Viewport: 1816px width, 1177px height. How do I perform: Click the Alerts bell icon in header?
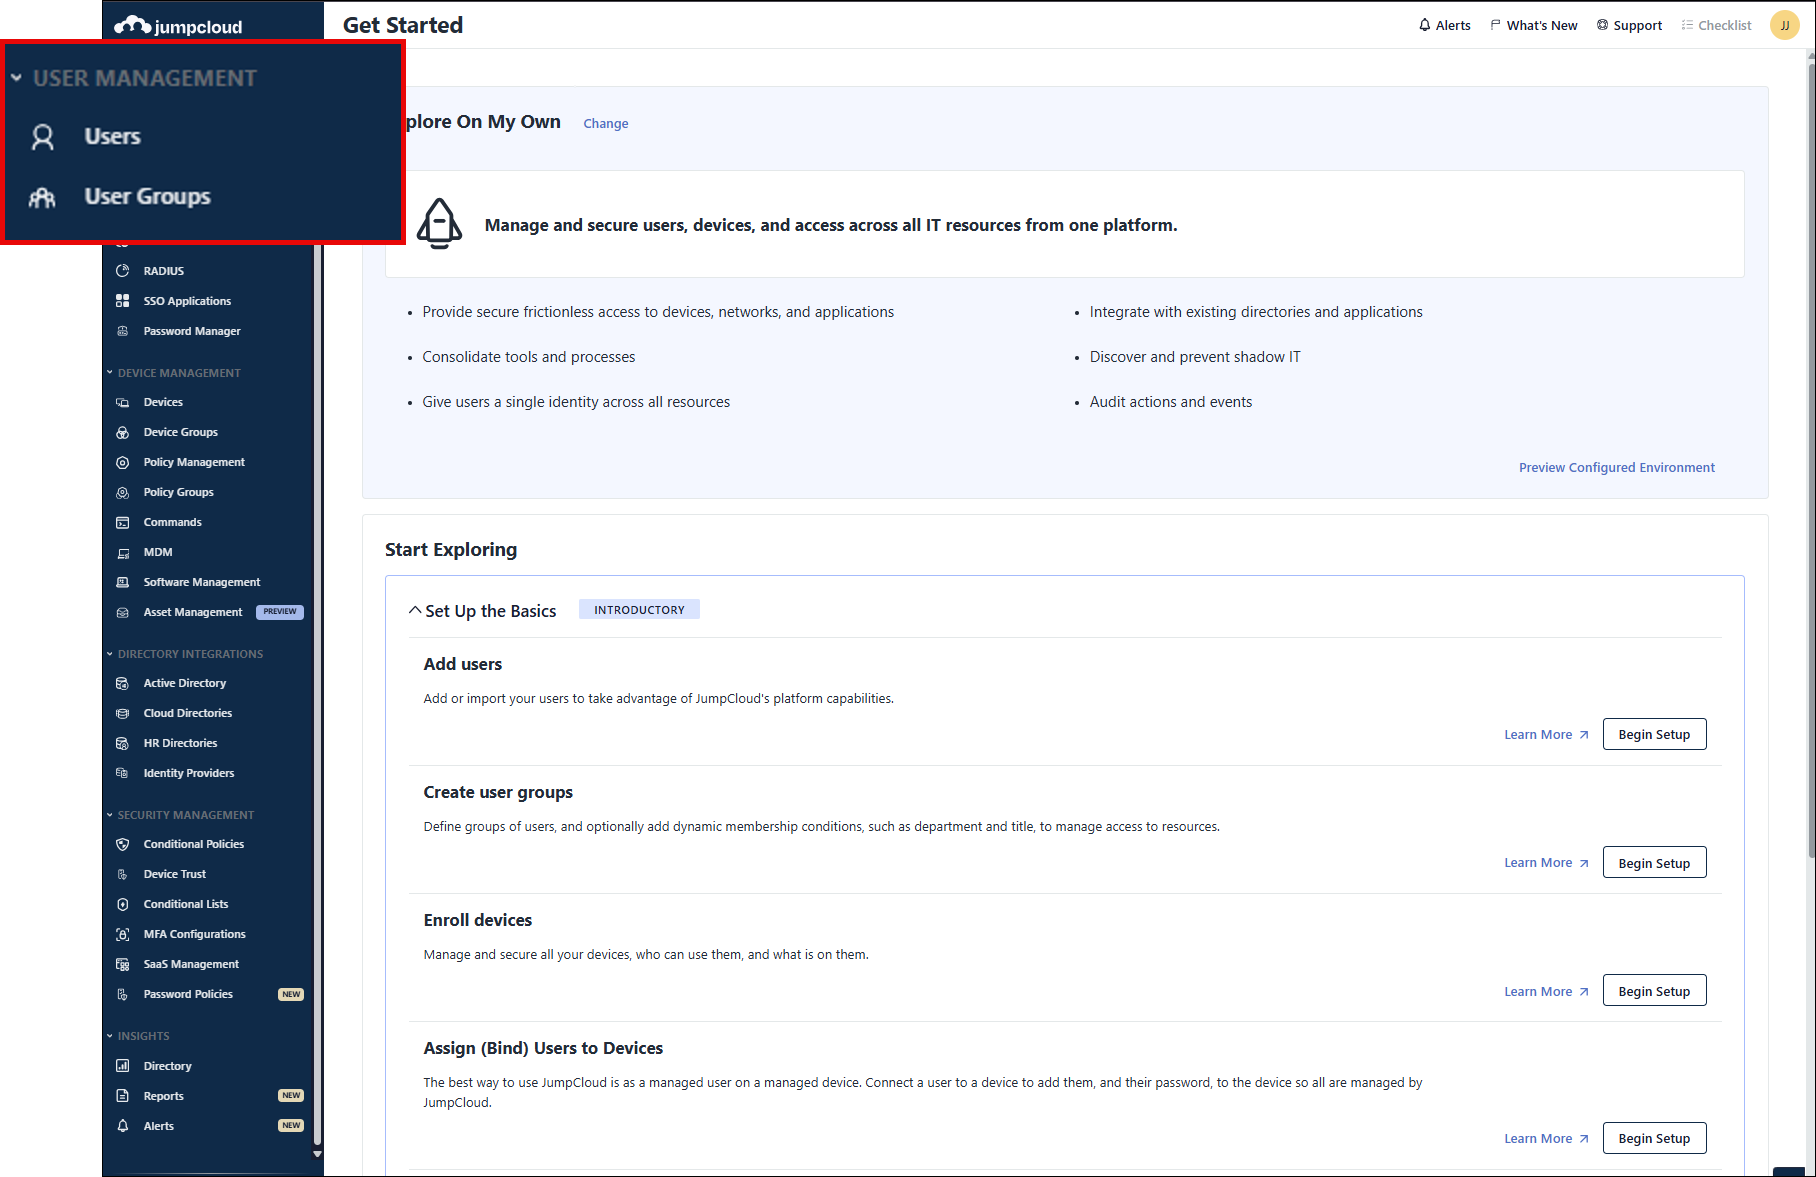pyautogui.click(x=1424, y=25)
